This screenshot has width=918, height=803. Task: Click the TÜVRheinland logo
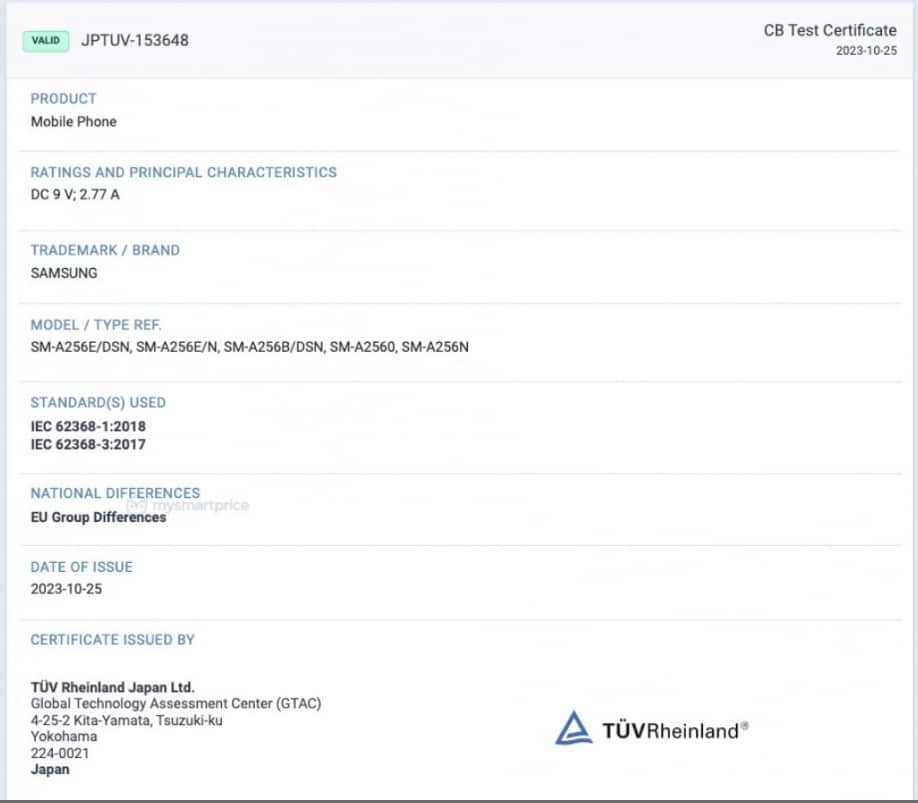pos(652,729)
